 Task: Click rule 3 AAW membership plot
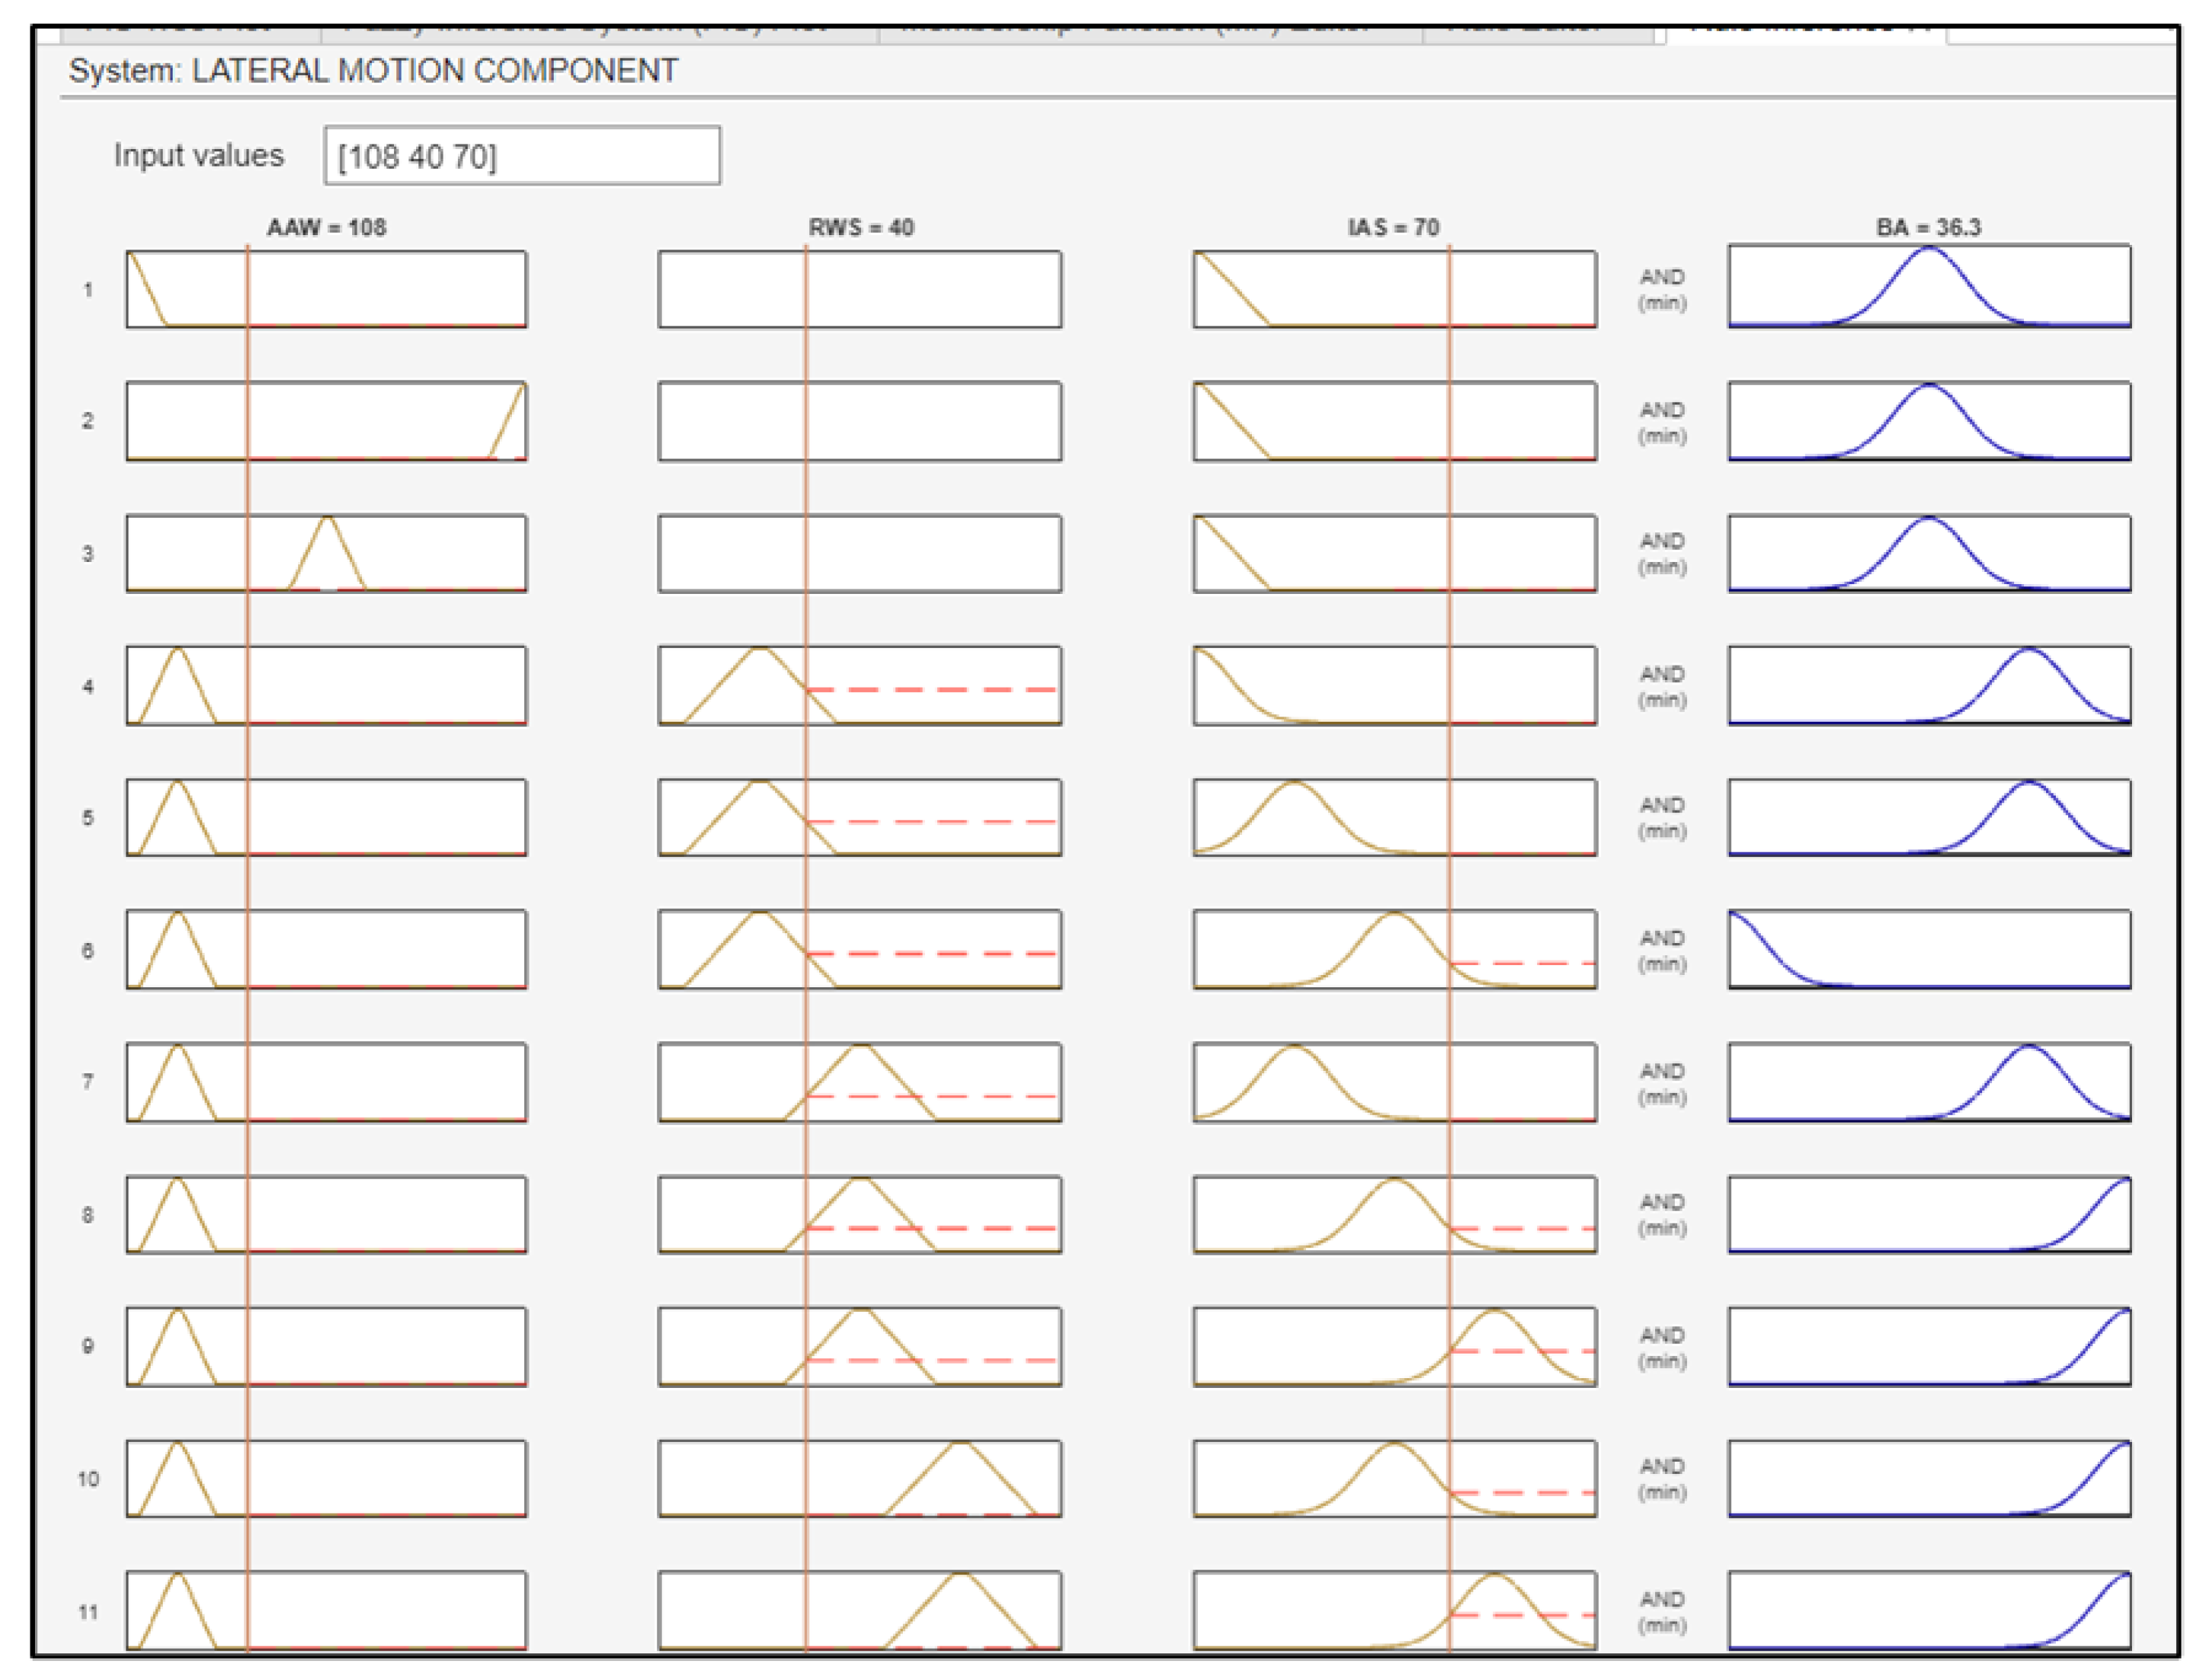point(326,553)
